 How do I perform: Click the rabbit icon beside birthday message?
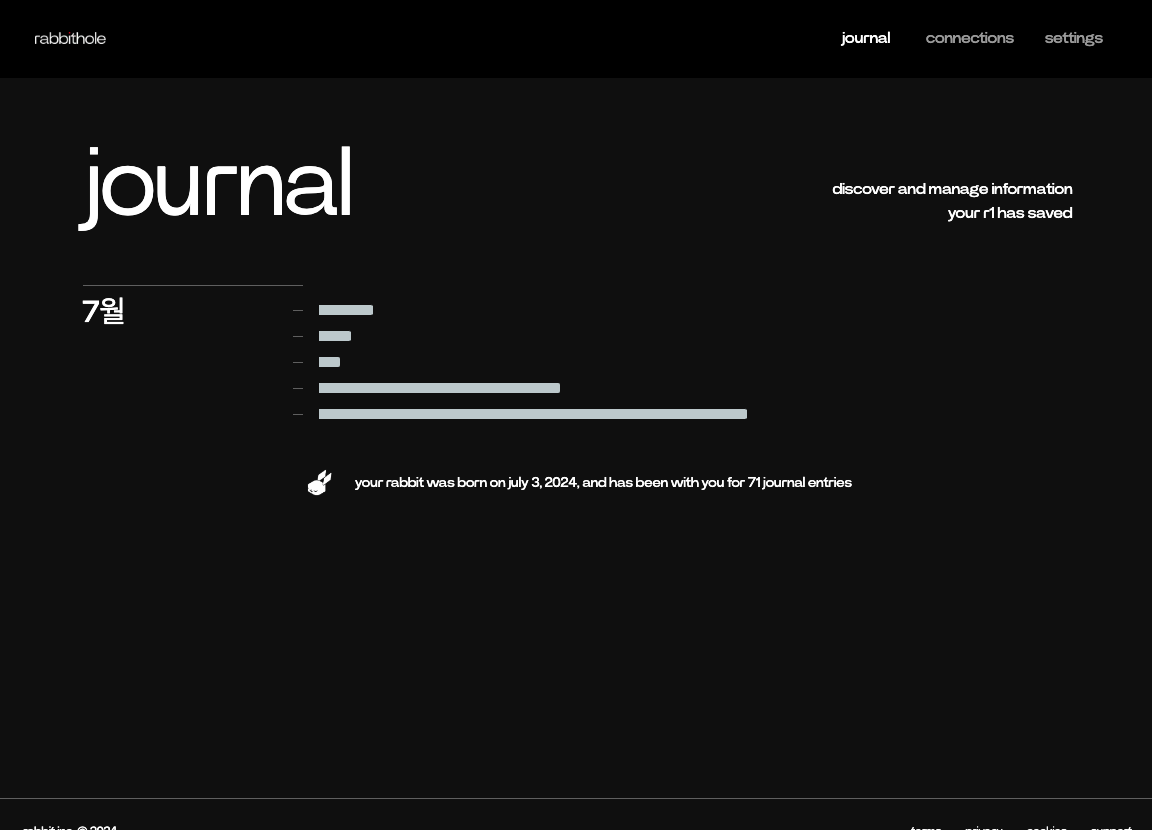click(320, 483)
